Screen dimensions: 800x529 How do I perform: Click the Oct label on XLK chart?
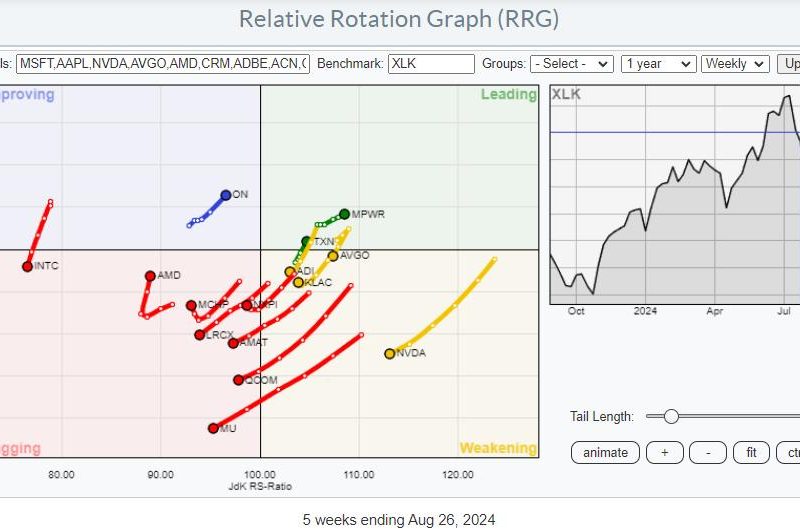(x=576, y=311)
